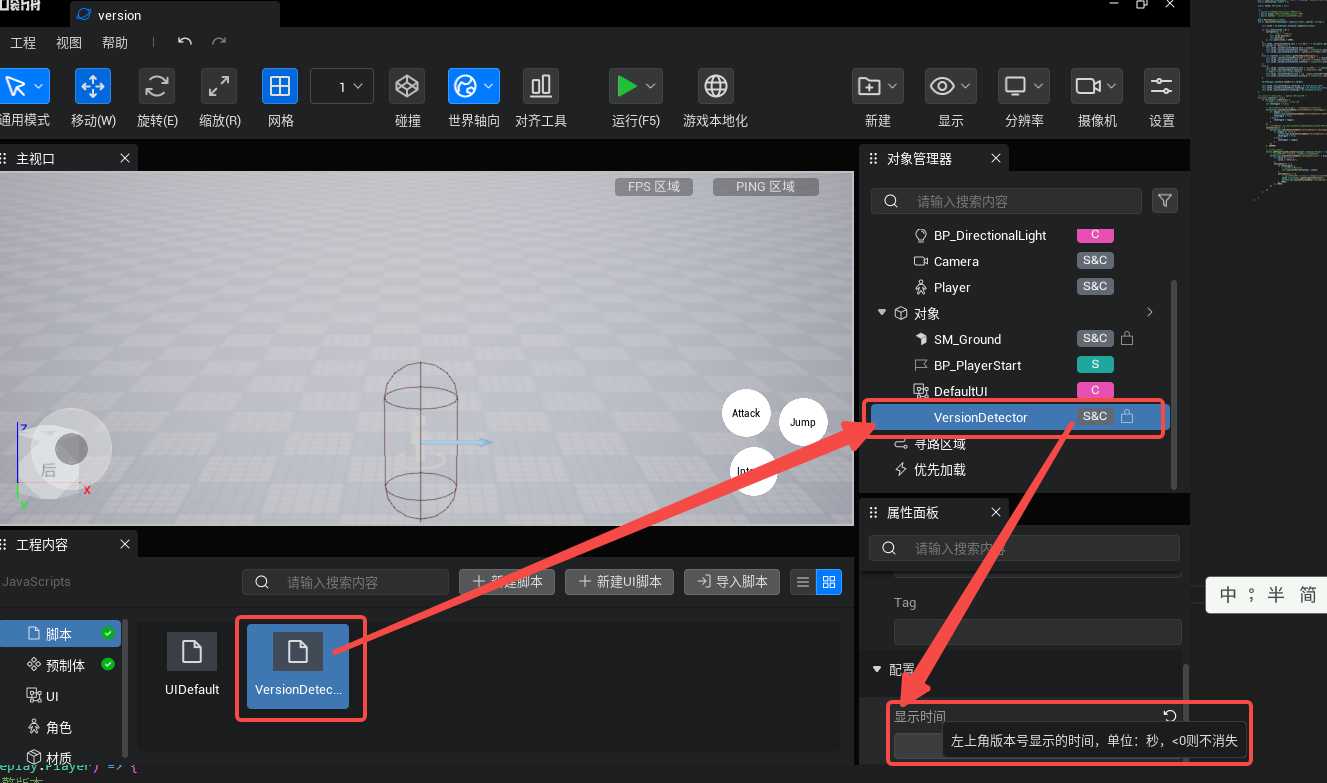Click the Attack button in viewport
This screenshot has width=1327, height=783.
coord(746,413)
